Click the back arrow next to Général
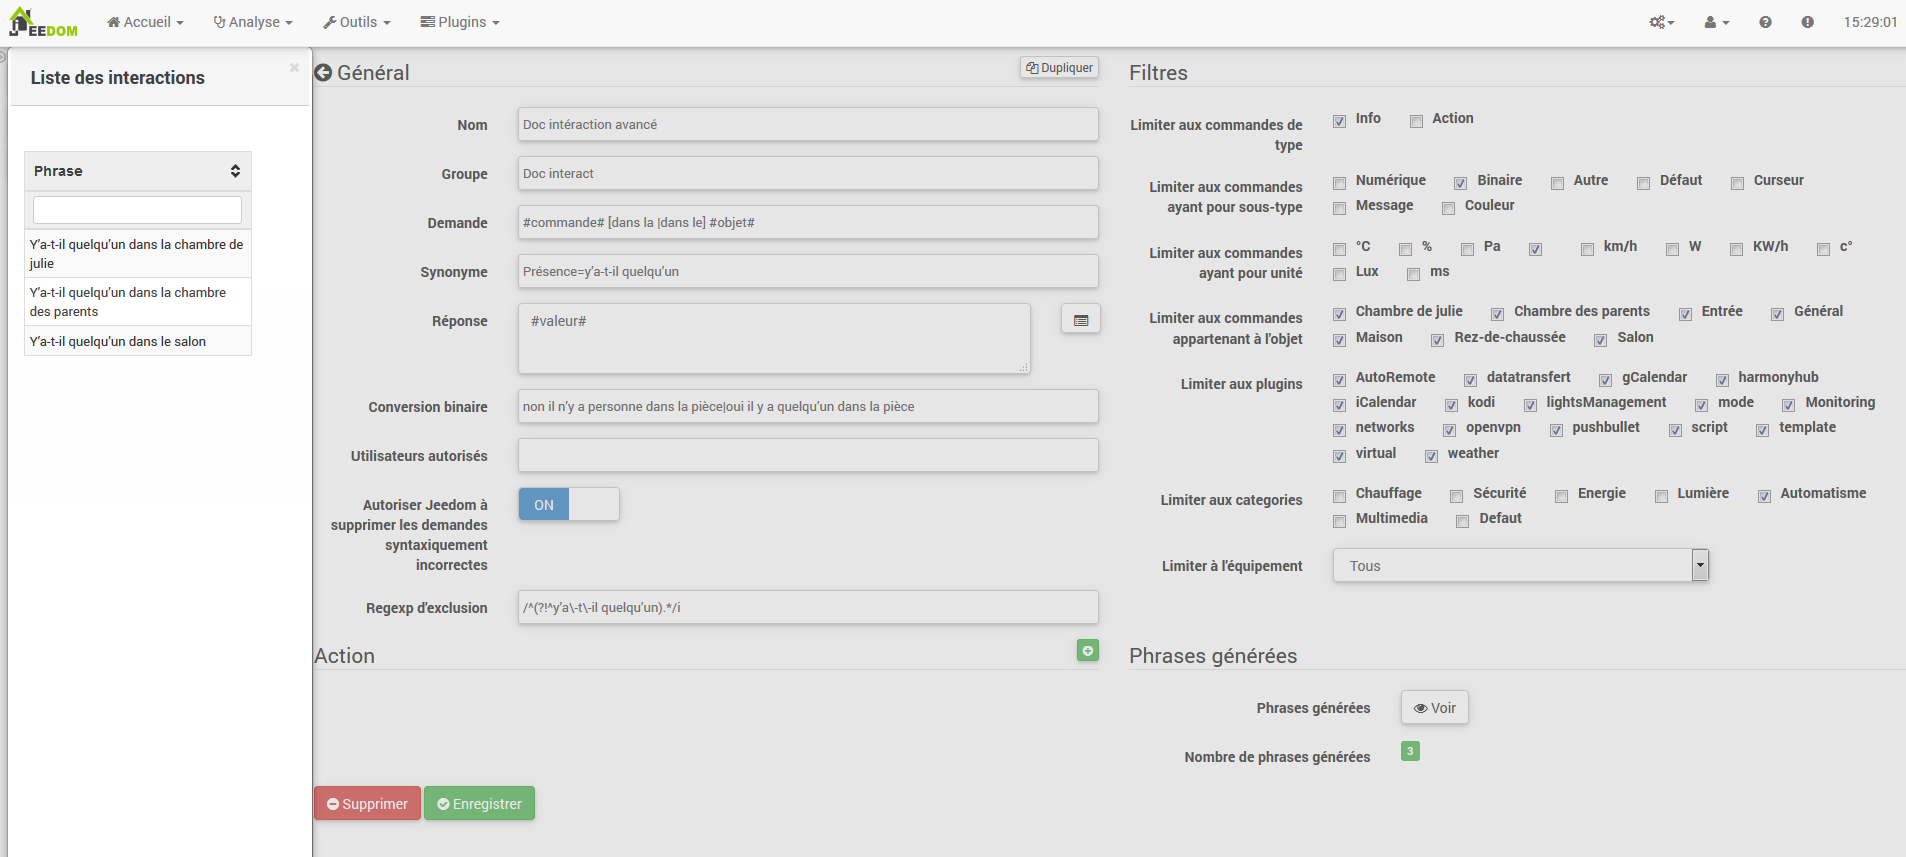The width and height of the screenshot is (1906, 857). (x=323, y=73)
